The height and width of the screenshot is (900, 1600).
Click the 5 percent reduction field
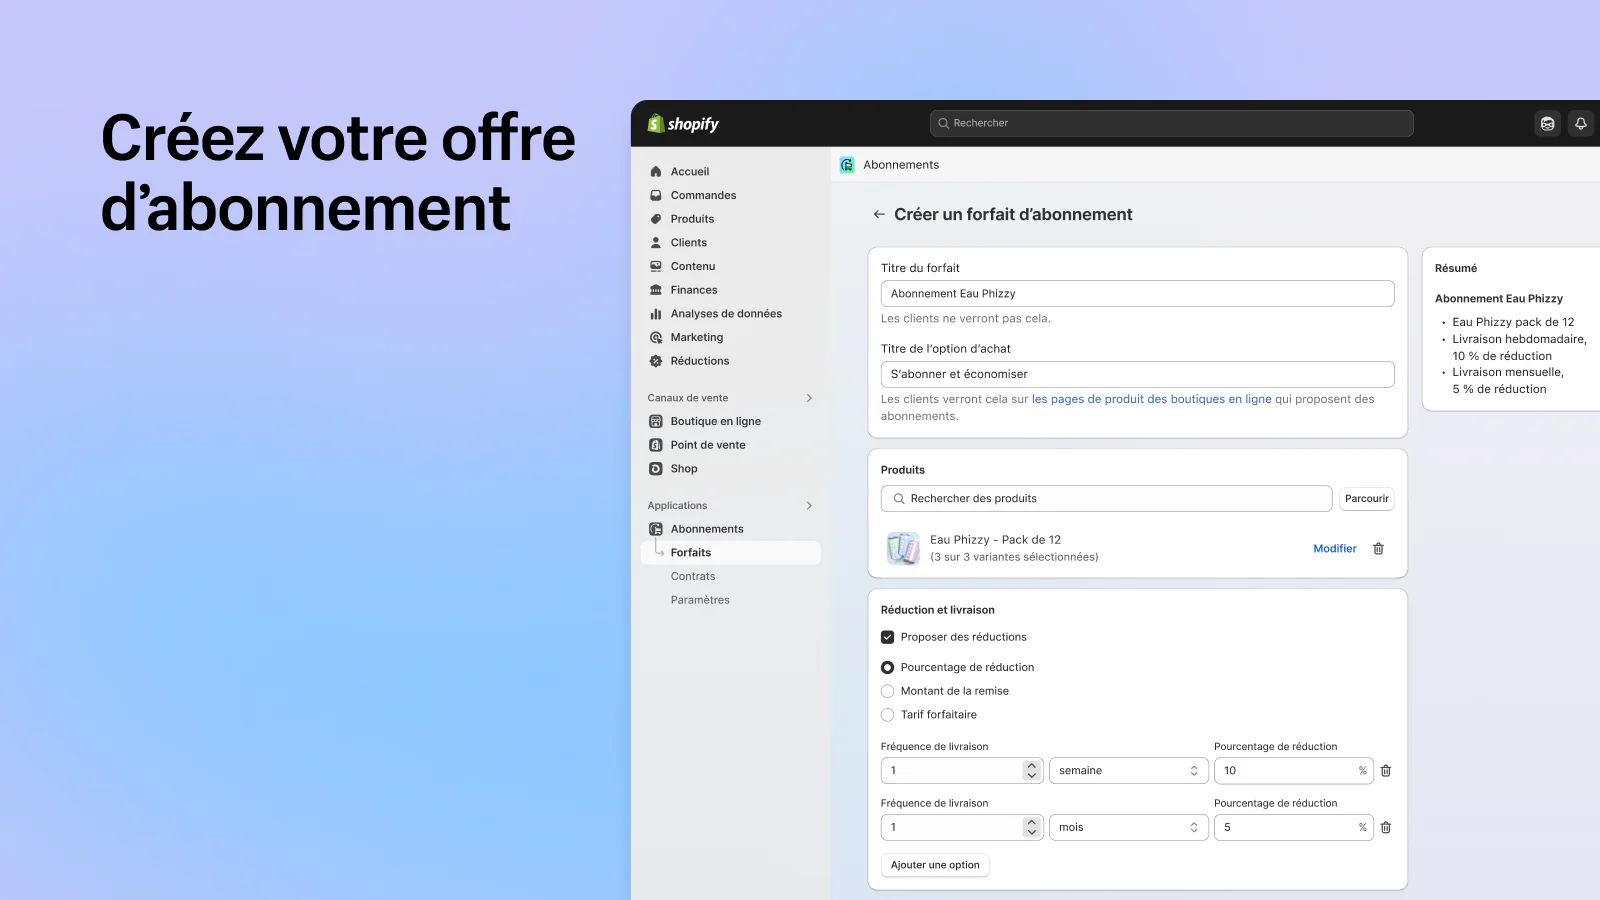[x=1293, y=828]
